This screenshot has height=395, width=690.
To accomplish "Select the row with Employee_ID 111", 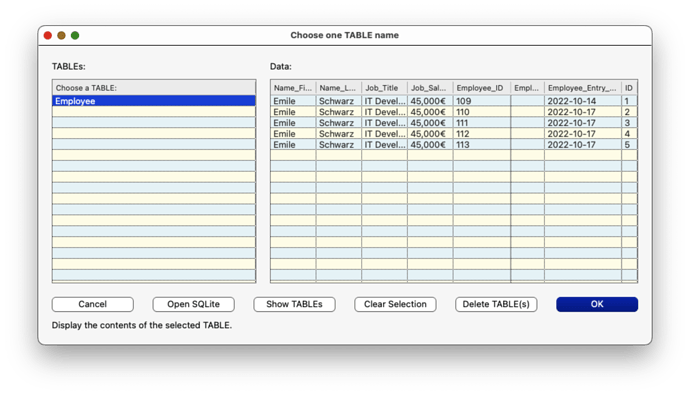I will click(454, 123).
